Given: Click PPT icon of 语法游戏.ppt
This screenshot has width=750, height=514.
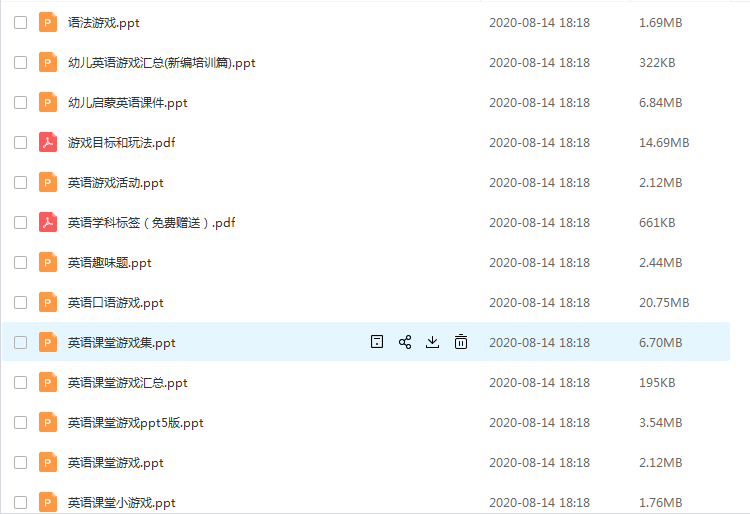Looking at the screenshot, I should pyautogui.click(x=48, y=22).
